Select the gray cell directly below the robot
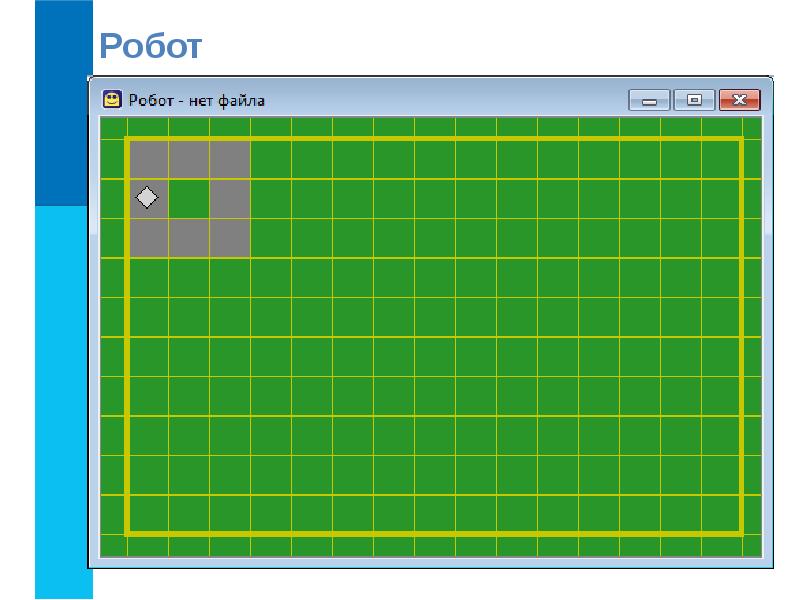 coord(148,238)
